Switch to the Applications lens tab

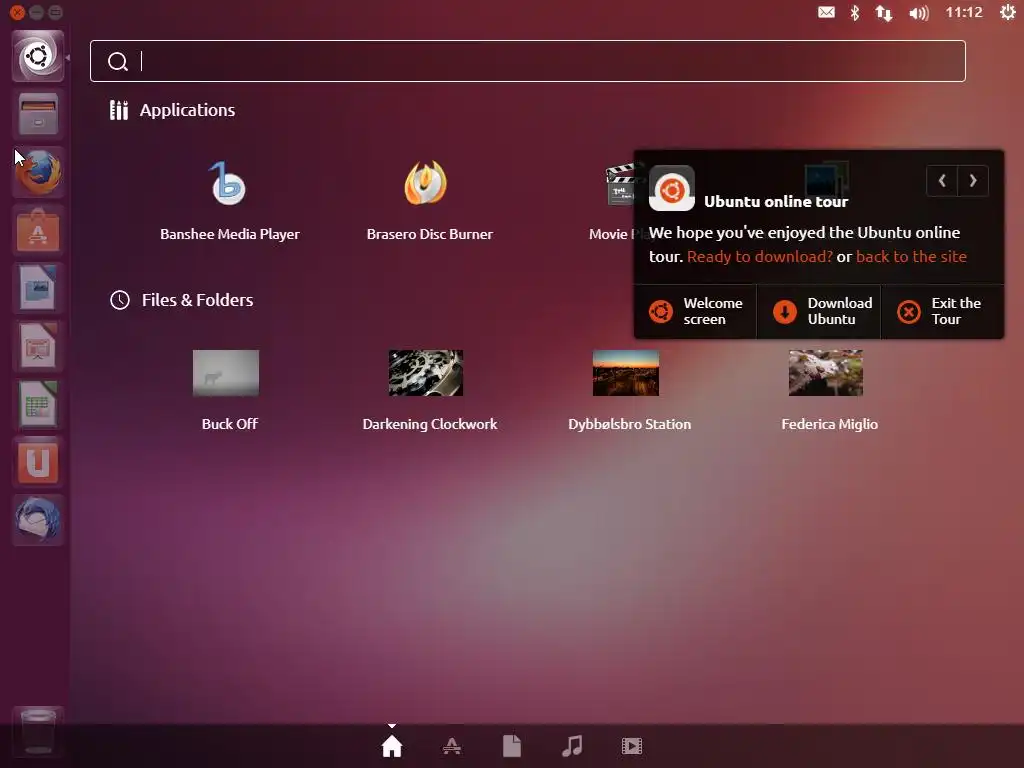452,746
